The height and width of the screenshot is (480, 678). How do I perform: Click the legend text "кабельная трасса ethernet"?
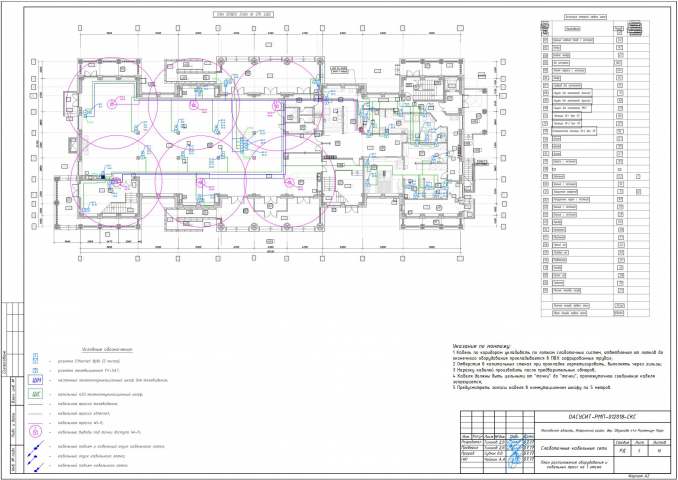pos(84,413)
